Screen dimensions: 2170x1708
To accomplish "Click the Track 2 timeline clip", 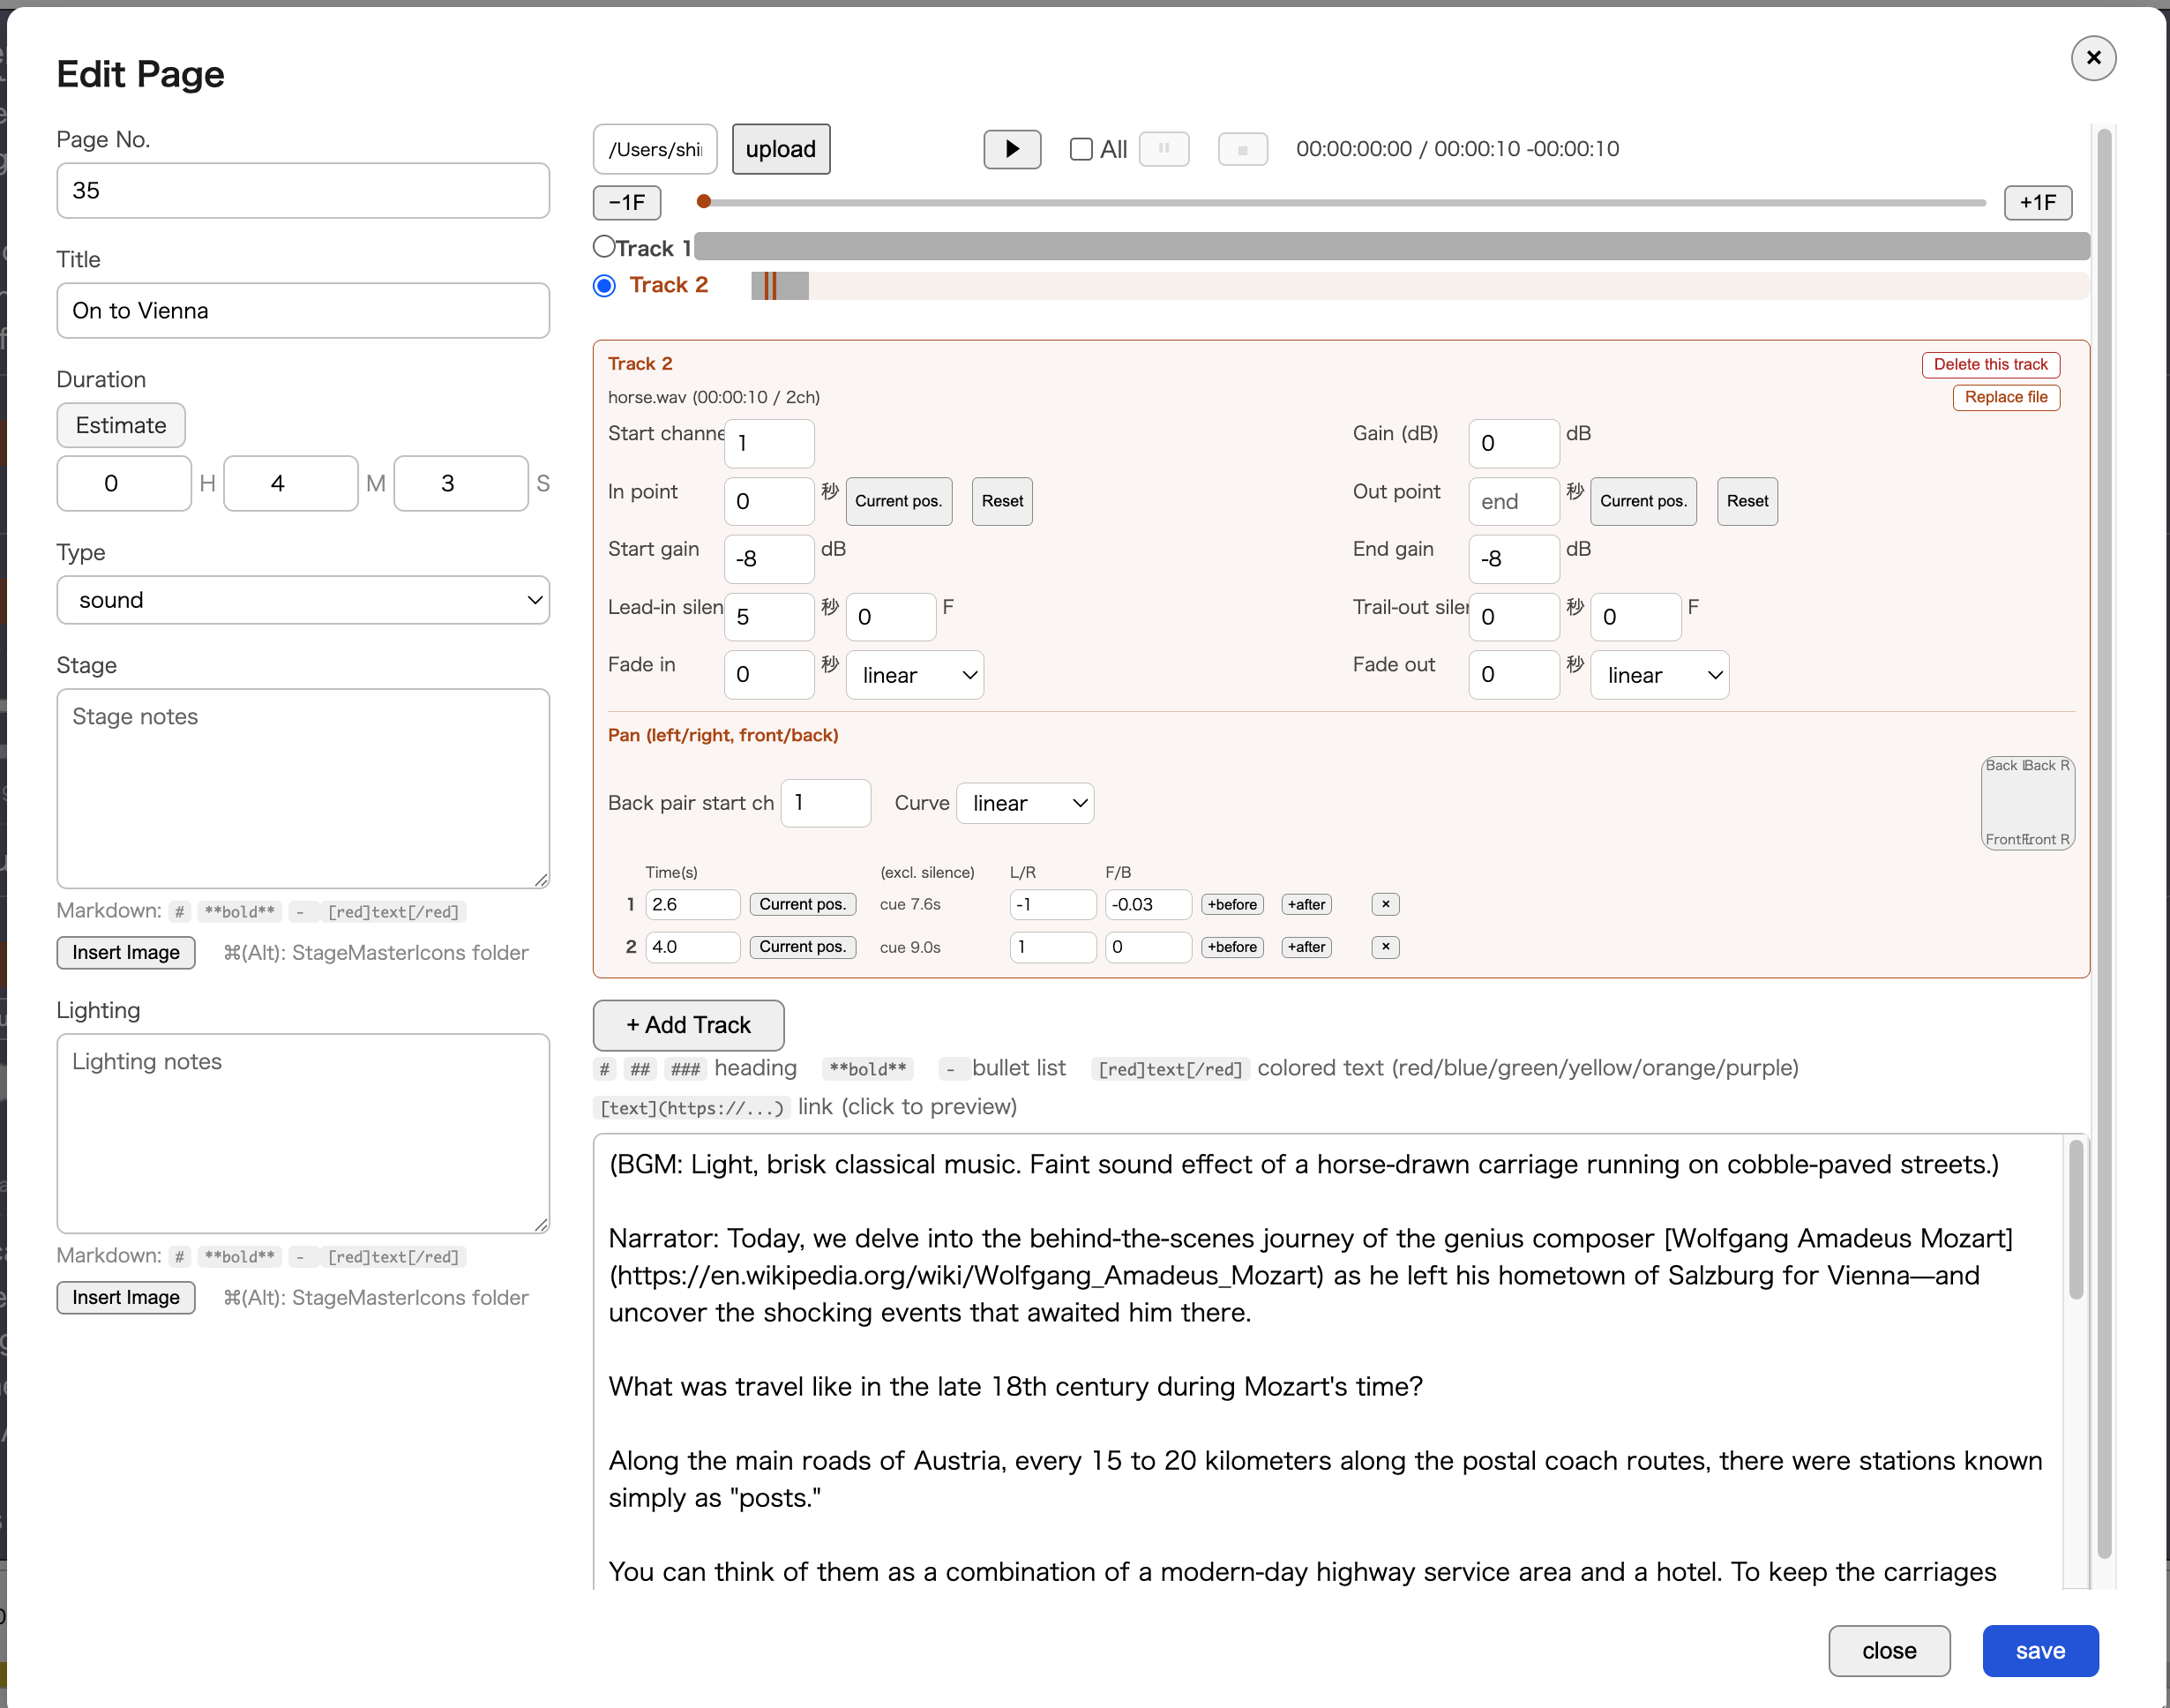I will [x=780, y=286].
